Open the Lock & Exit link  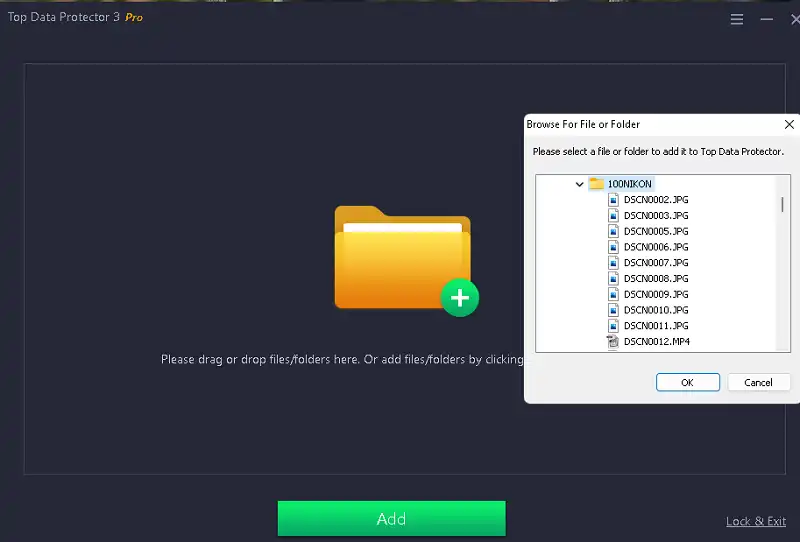coord(755,522)
